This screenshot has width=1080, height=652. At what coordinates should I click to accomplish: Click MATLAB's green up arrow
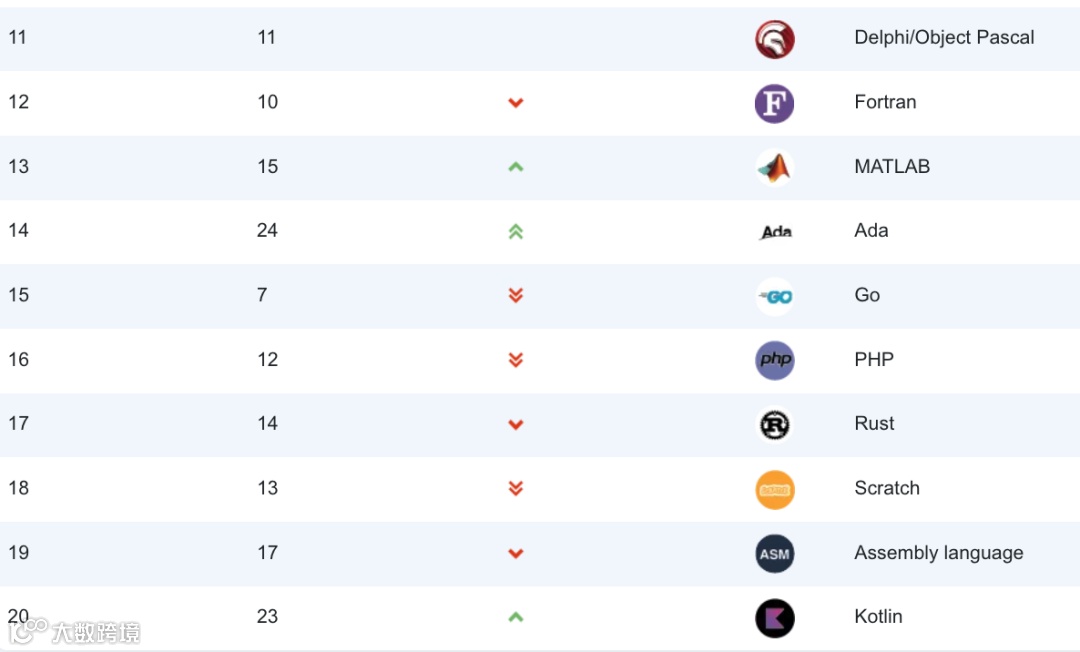point(515,167)
